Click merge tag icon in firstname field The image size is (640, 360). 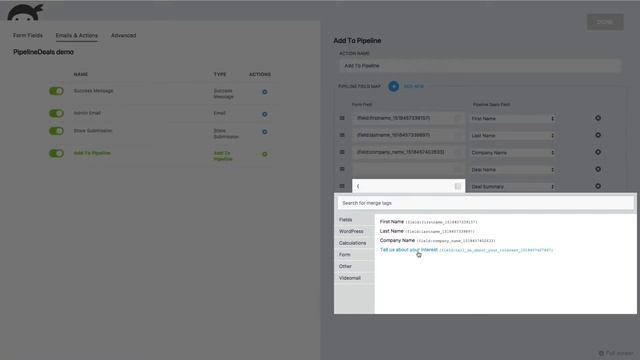(458, 118)
